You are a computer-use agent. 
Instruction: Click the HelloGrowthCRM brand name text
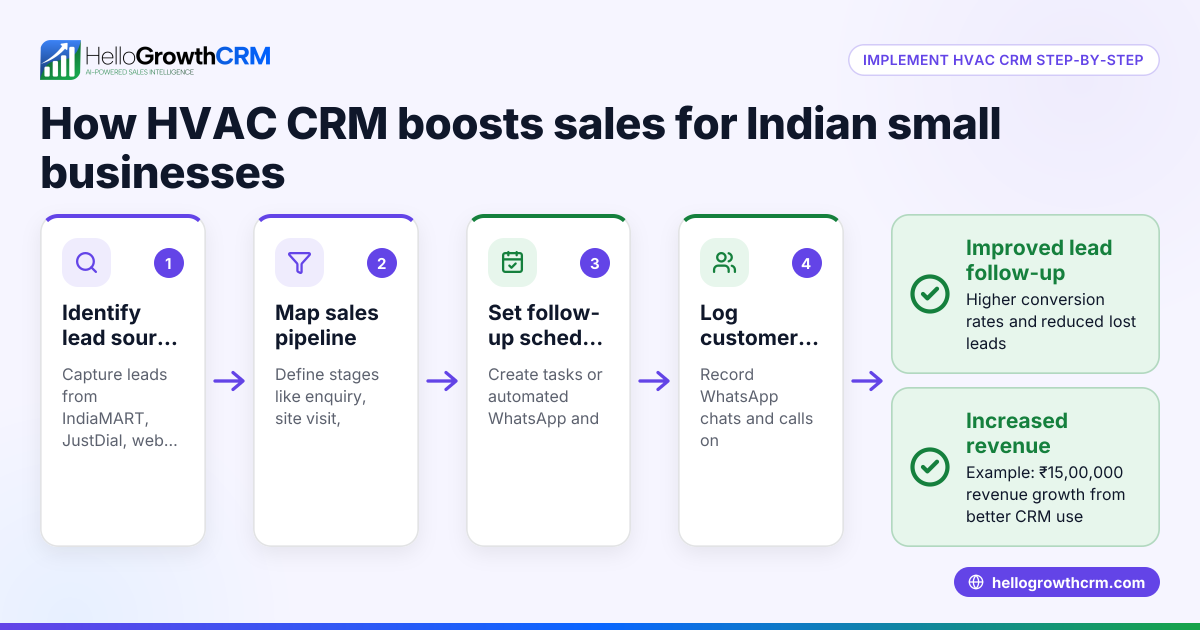coord(178,55)
